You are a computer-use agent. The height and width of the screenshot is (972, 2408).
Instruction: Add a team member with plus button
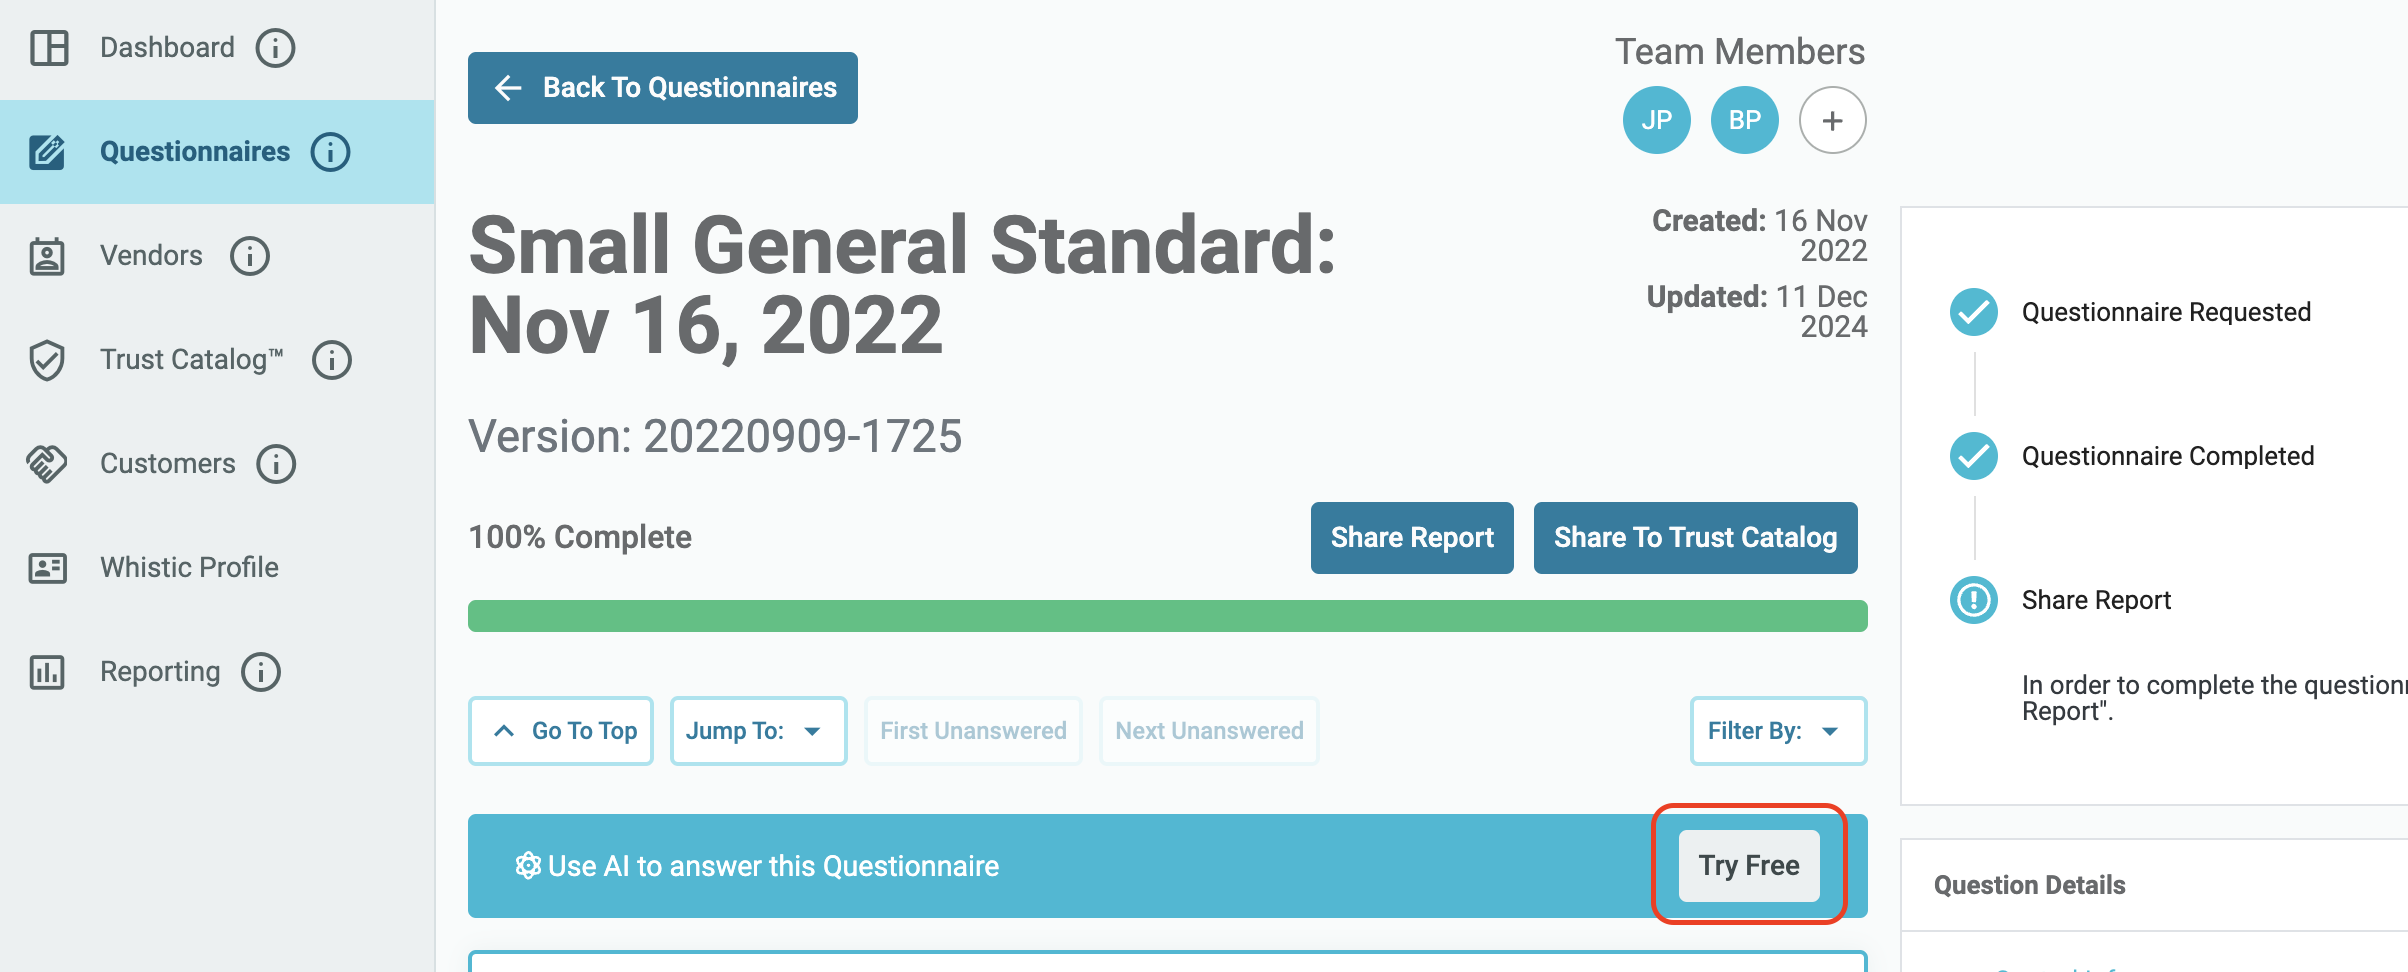(x=1832, y=120)
